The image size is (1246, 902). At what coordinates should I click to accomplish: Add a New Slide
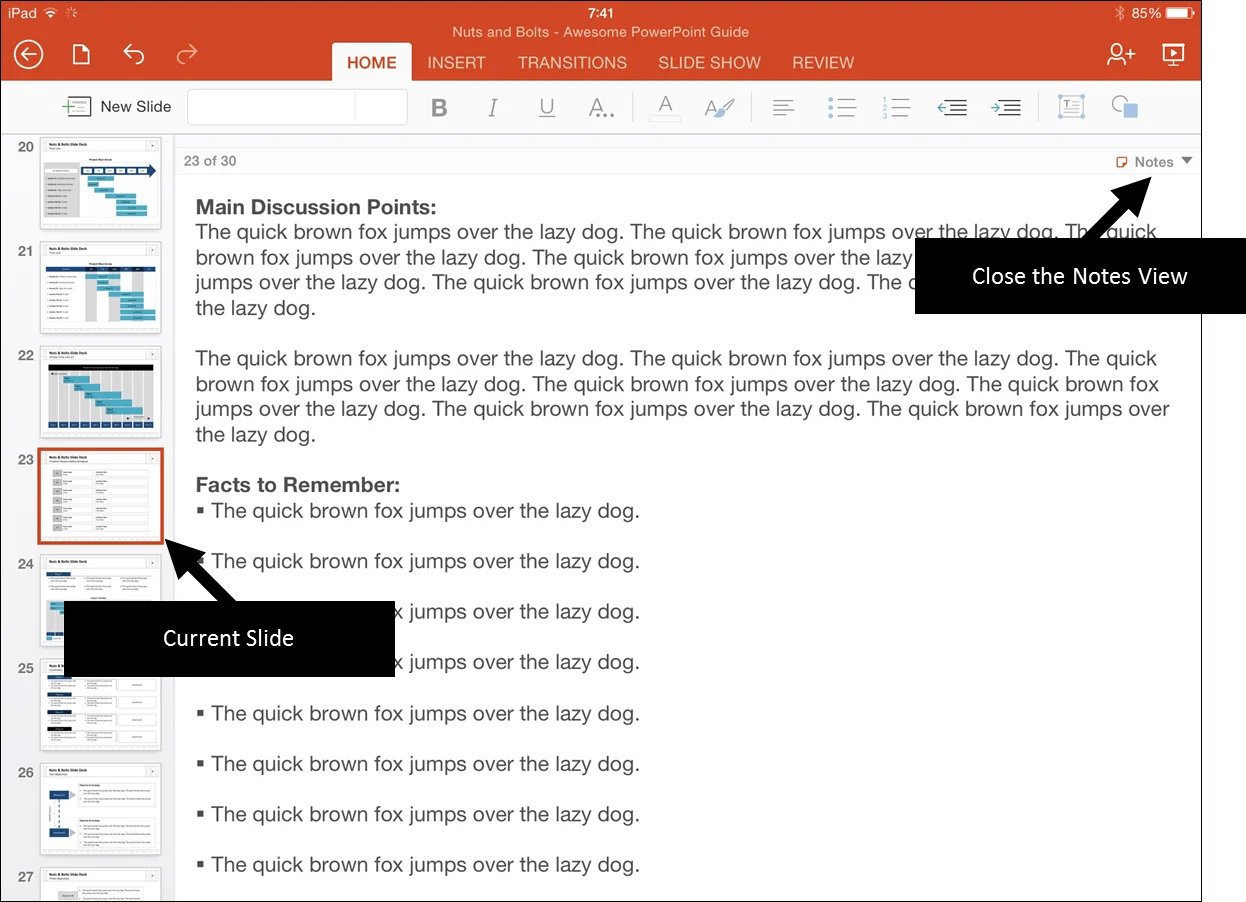pos(116,107)
